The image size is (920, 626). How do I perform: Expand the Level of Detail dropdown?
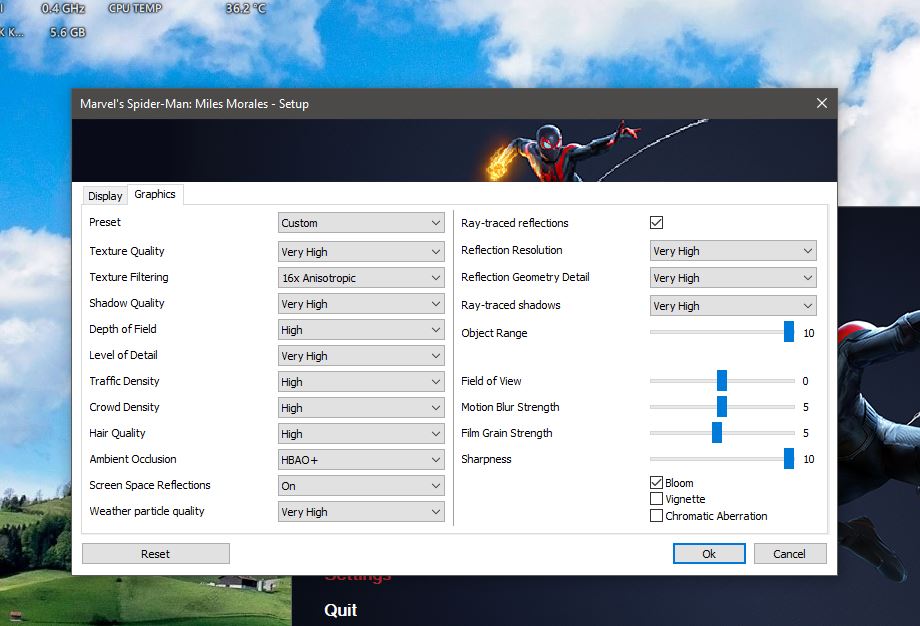361,356
